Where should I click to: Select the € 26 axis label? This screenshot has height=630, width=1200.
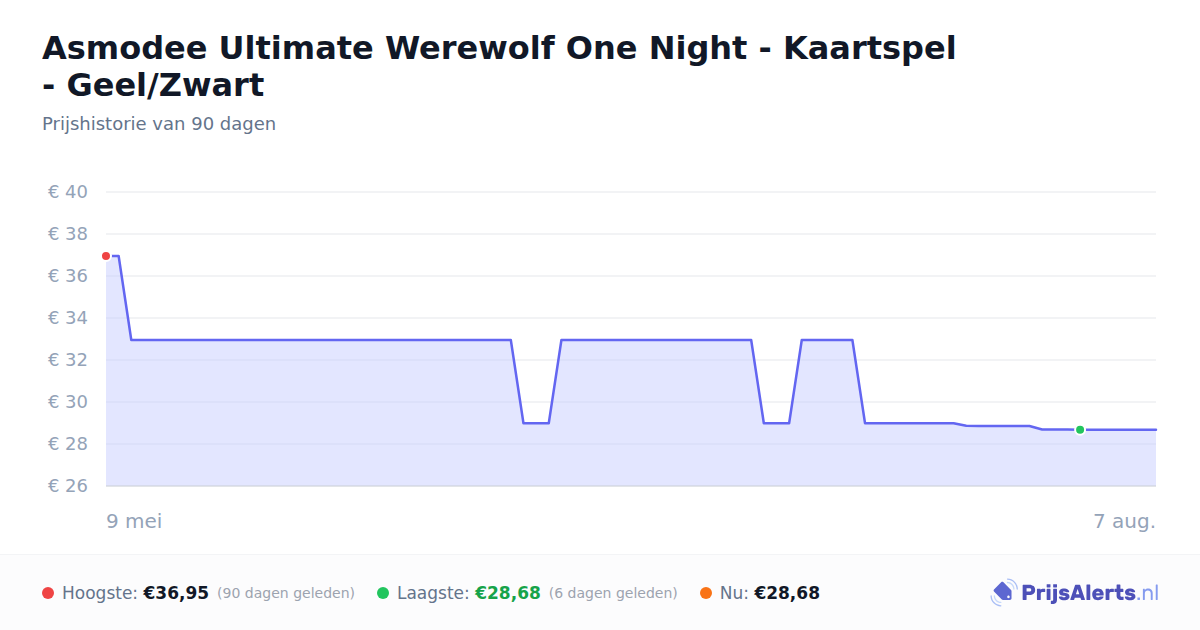pyautogui.click(x=68, y=486)
